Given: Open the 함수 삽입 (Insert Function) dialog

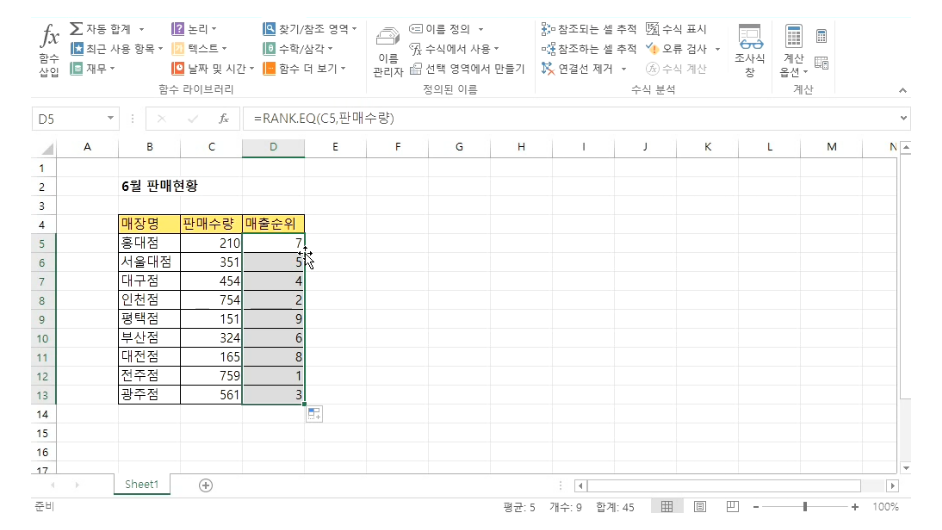Looking at the screenshot, I should tap(49, 50).
